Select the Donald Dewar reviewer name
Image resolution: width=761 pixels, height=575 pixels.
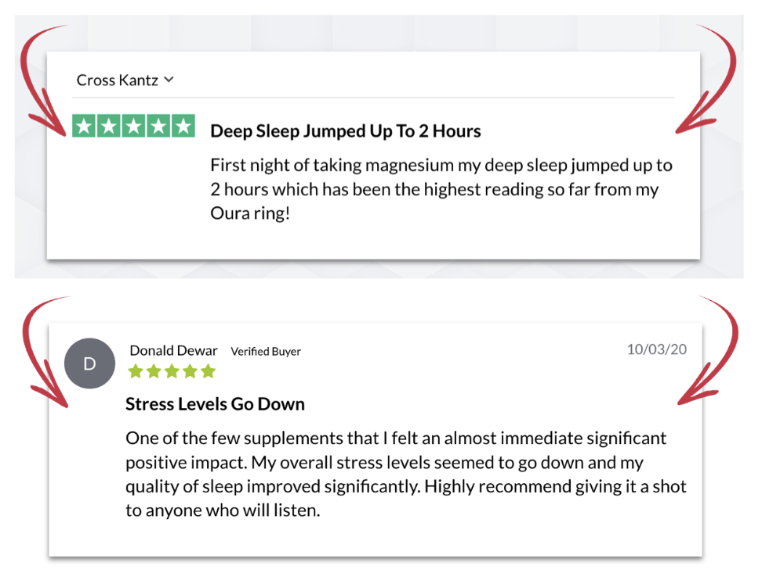click(173, 350)
